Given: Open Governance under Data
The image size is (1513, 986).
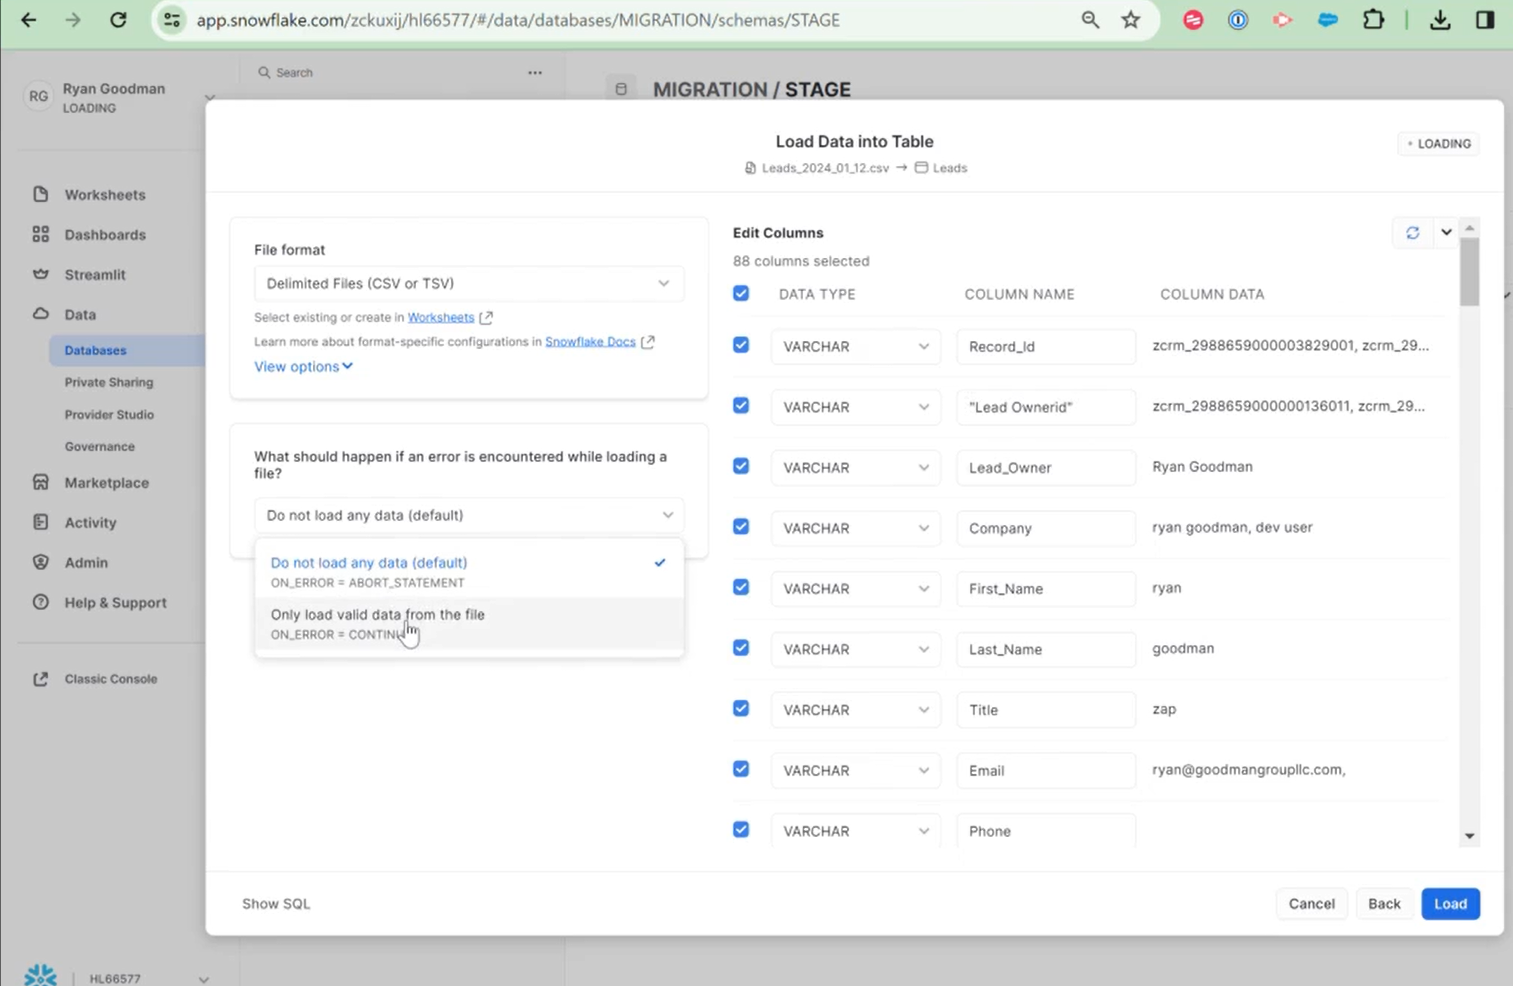Looking at the screenshot, I should click(x=99, y=447).
